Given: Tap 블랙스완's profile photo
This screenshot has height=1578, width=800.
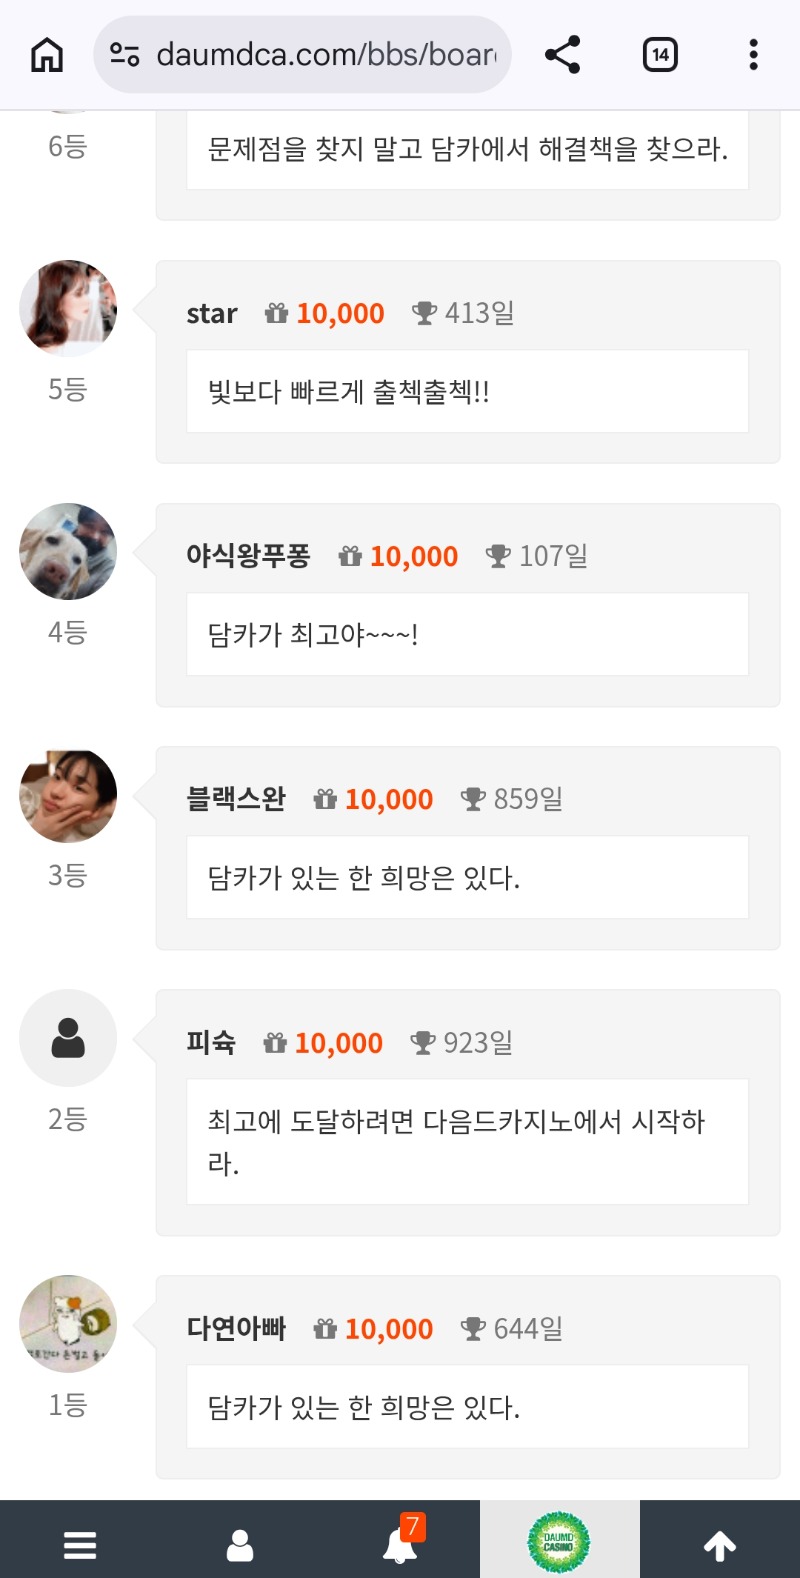Looking at the screenshot, I should point(68,796).
